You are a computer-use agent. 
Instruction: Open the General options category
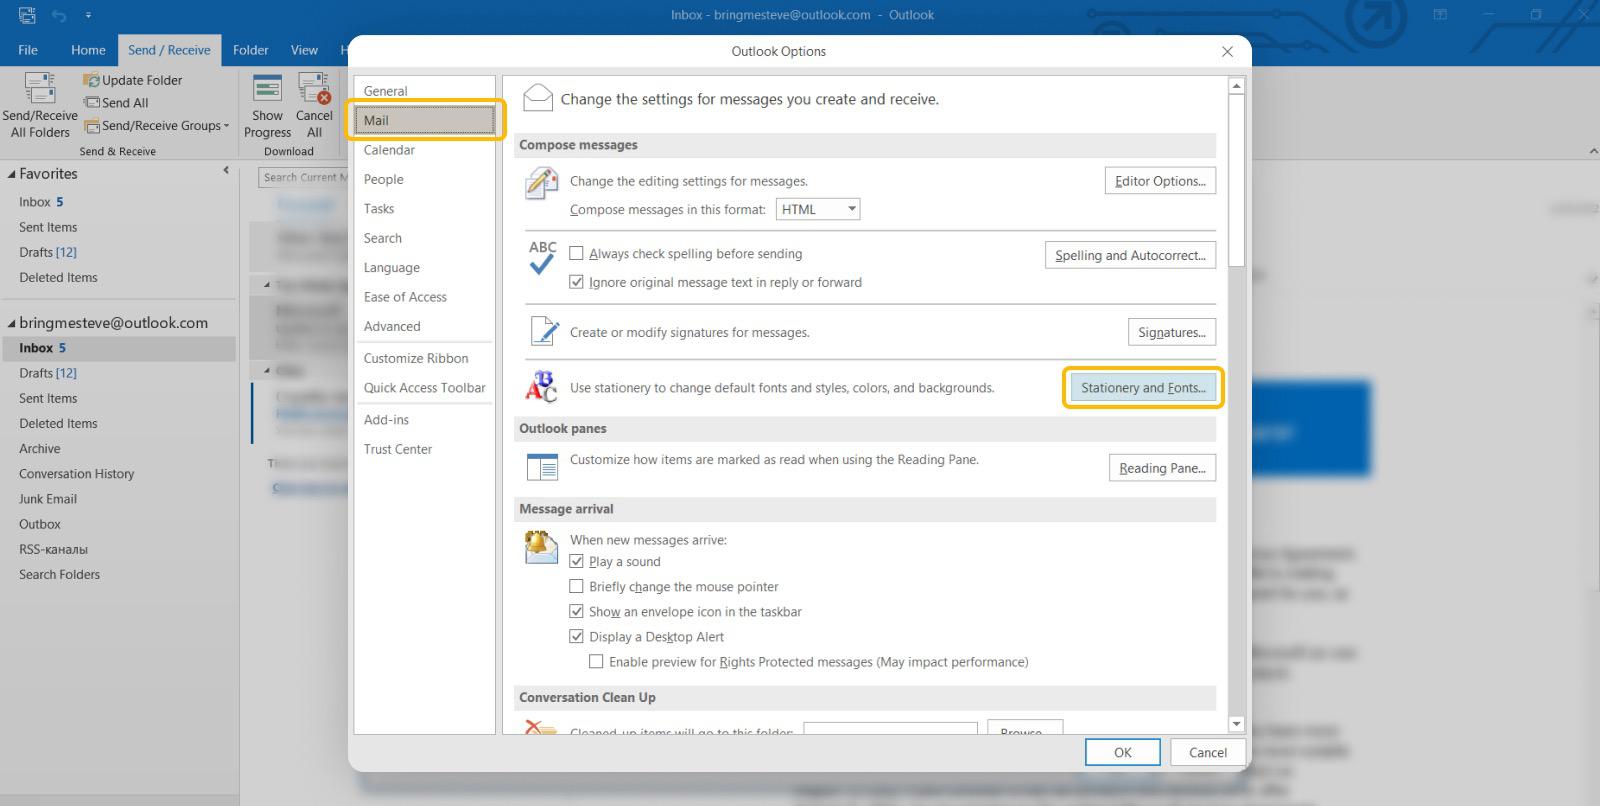[x=424, y=91]
